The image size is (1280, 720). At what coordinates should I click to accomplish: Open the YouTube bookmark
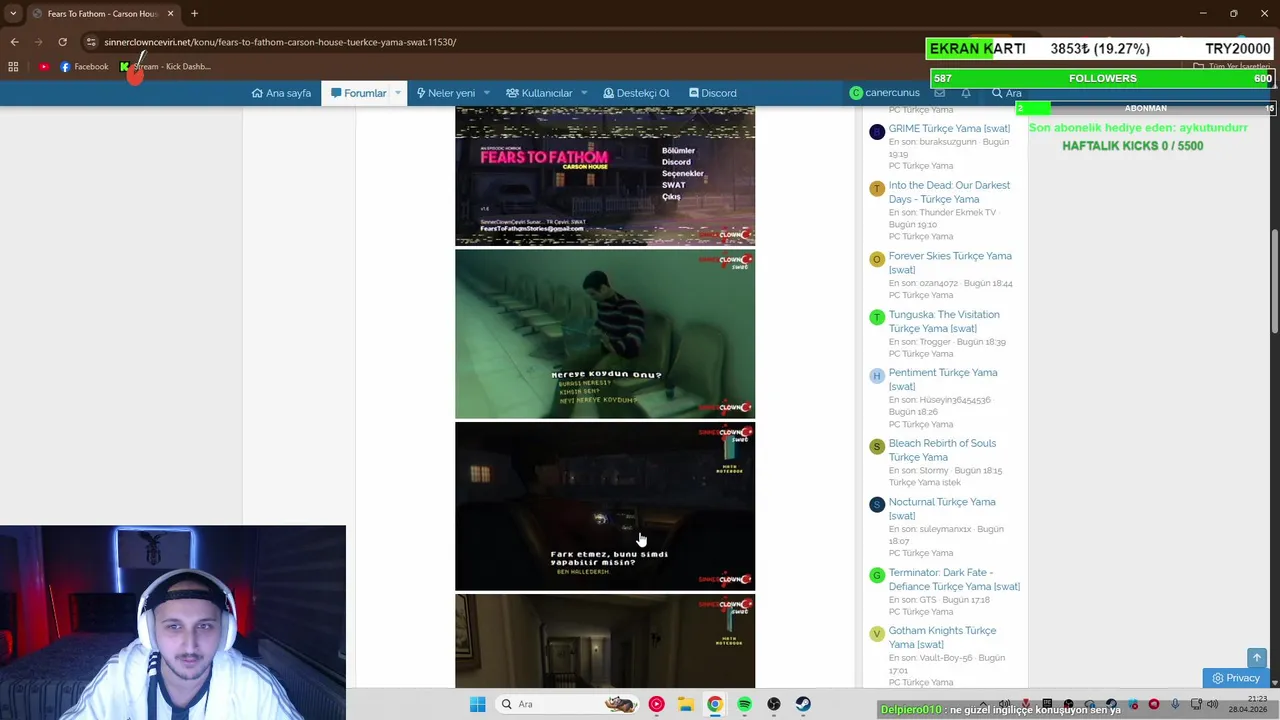[x=44, y=67]
